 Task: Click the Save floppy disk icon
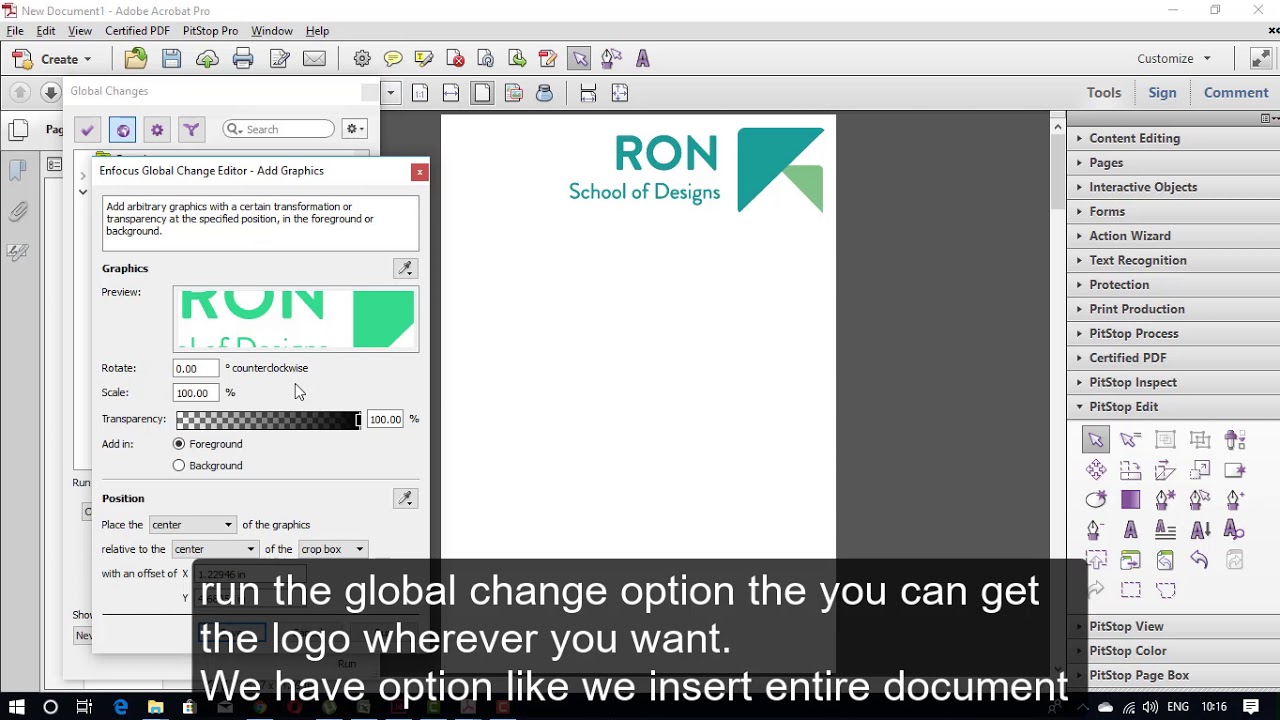tap(172, 59)
